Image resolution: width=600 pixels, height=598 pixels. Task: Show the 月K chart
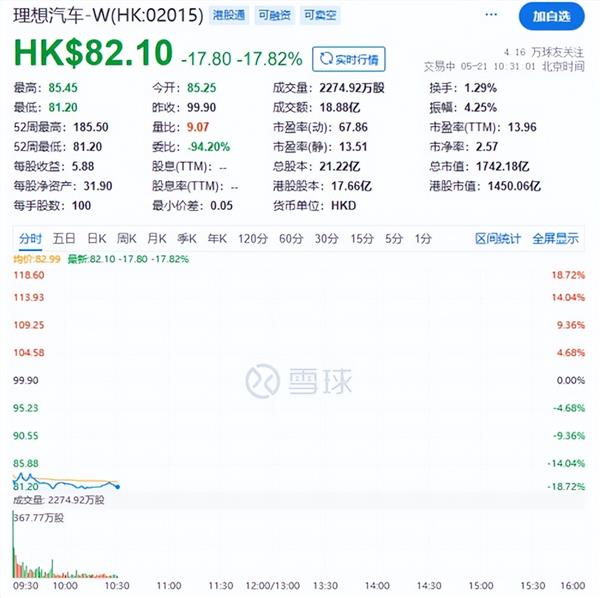156,238
